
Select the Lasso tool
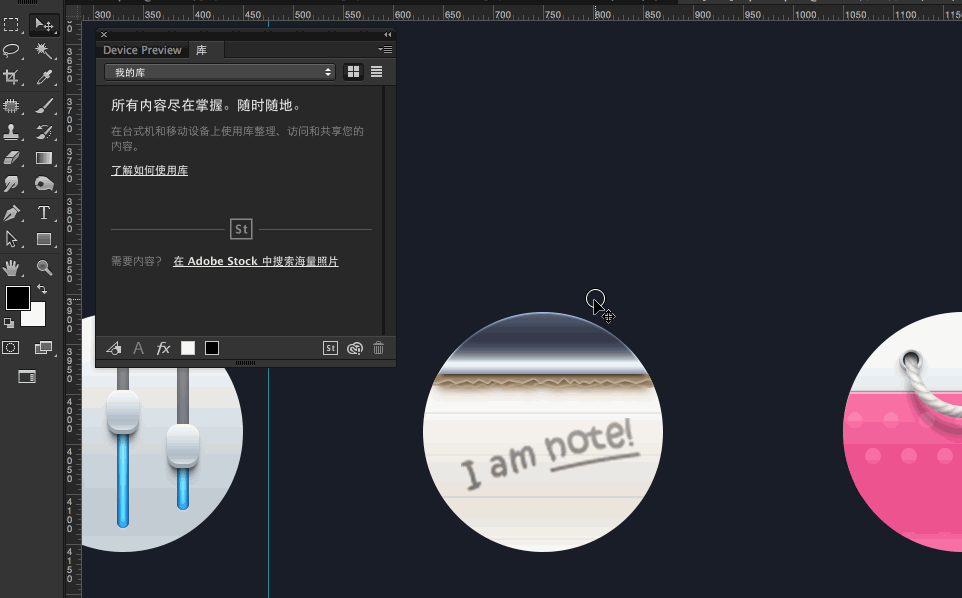pos(12,50)
